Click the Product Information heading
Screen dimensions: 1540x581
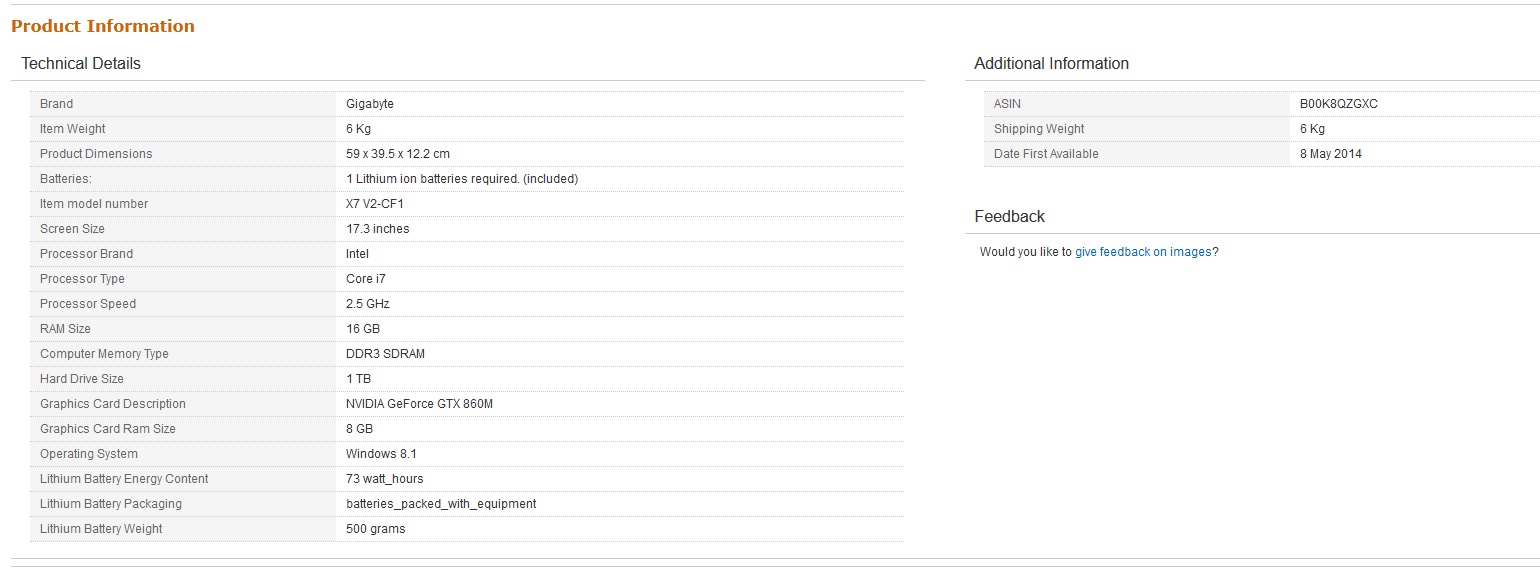pos(103,26)
